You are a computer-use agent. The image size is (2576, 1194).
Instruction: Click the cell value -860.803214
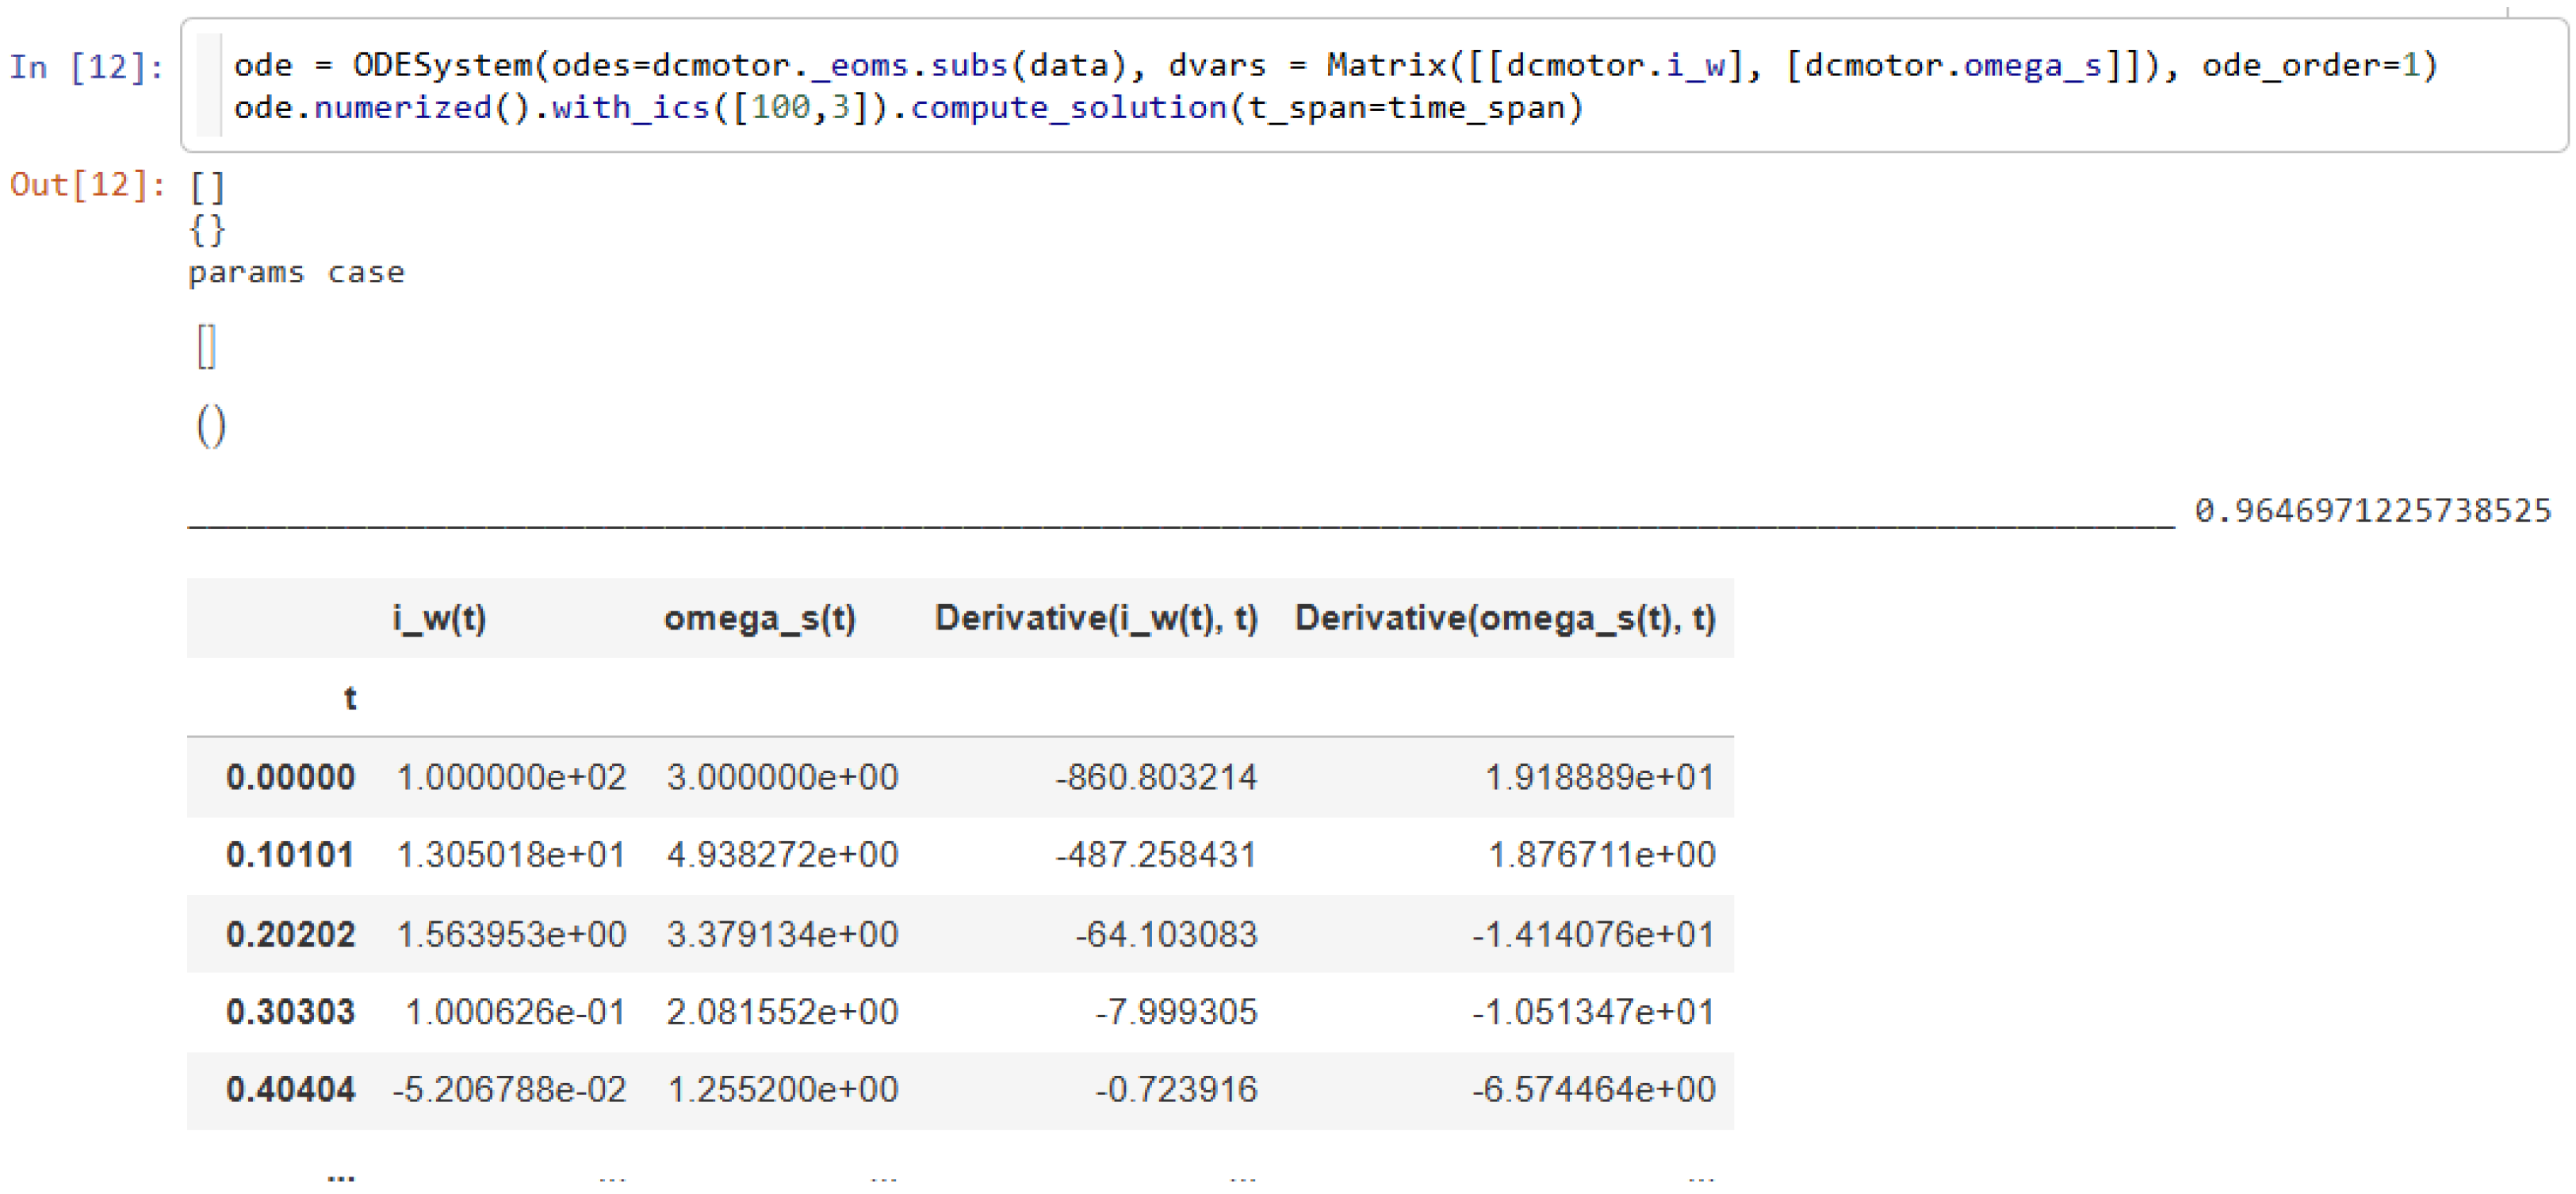point(1155,777)
